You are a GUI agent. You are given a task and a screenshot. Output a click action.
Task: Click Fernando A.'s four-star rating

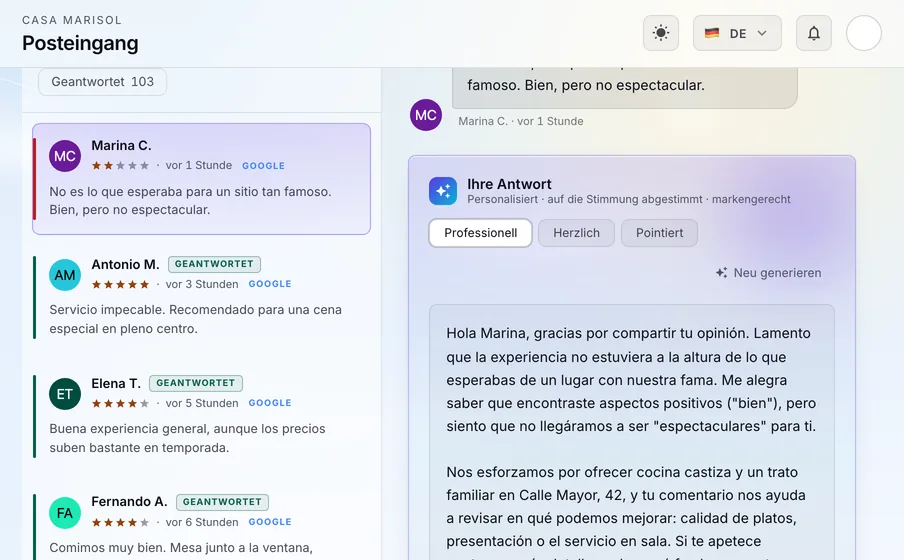pyautogui.click(x=120, y=522)
